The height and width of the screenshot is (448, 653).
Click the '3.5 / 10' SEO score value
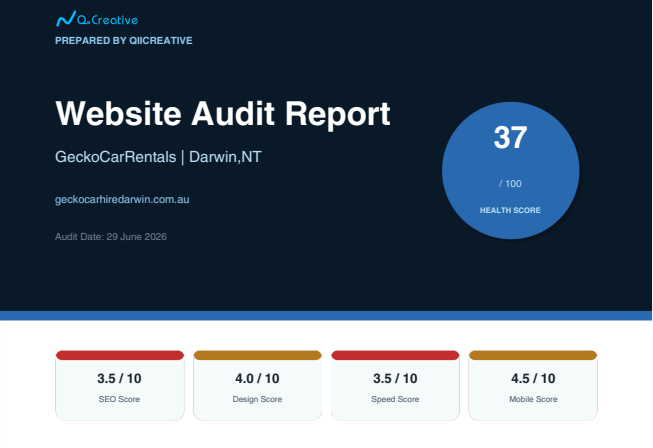click(x=119, y=378)
